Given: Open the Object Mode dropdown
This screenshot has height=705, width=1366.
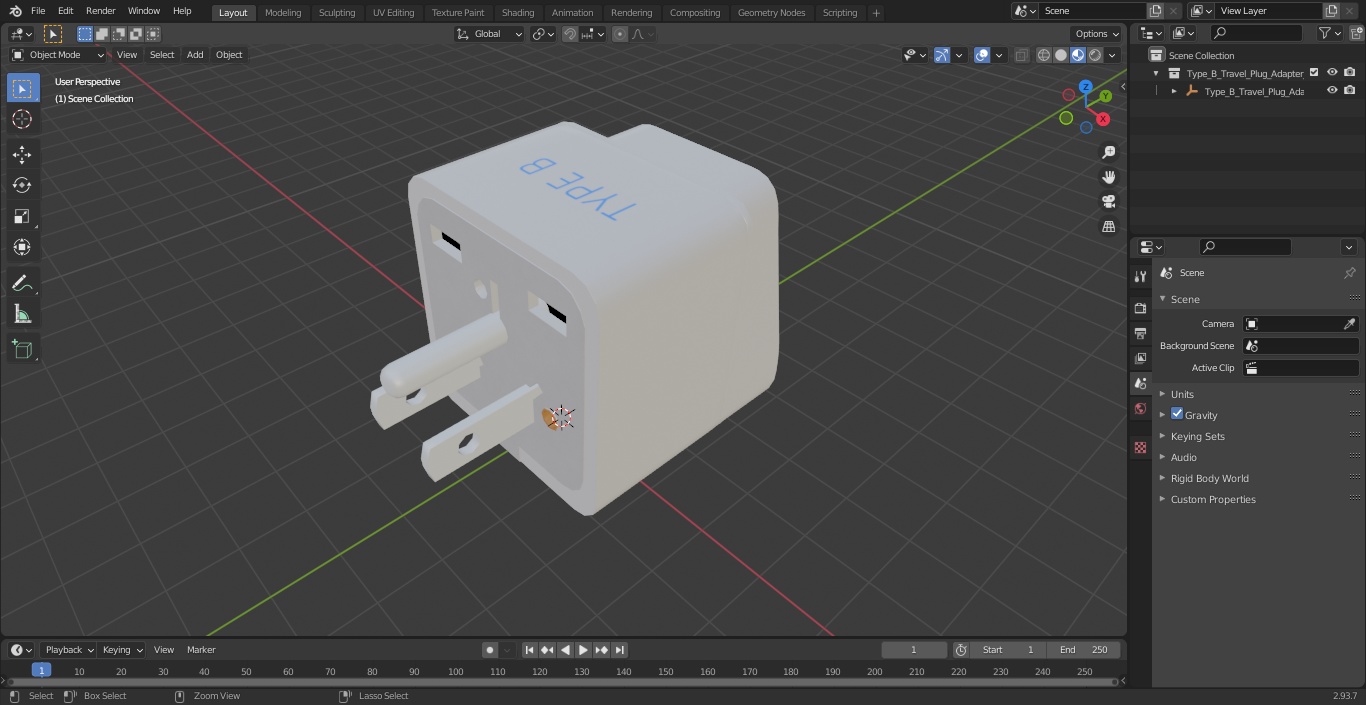Looking at the screenshot, I should pos(57,55).
